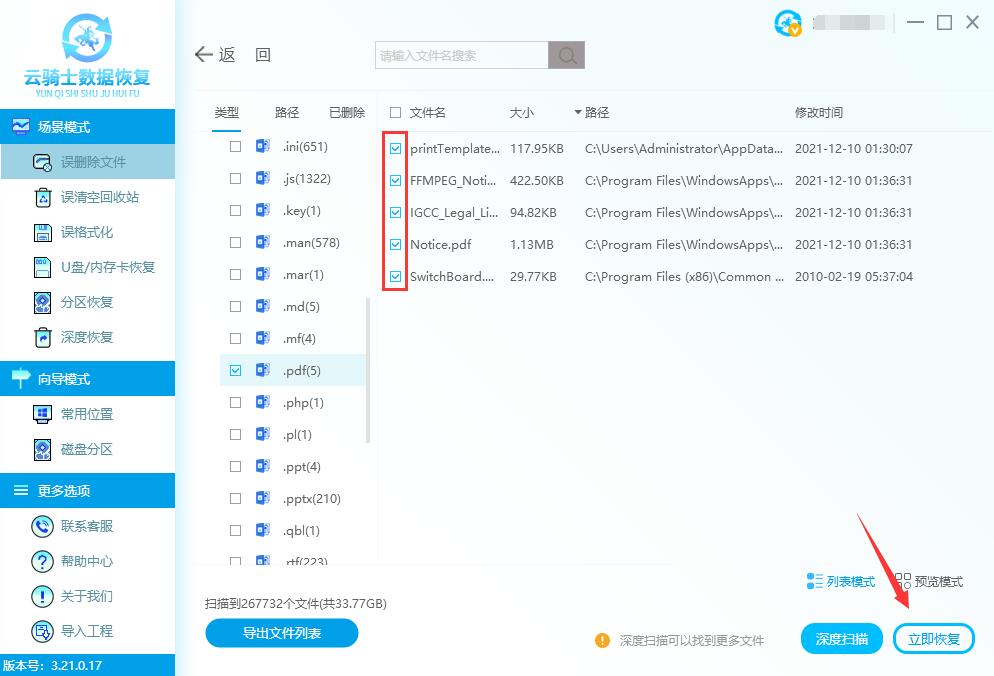
Task: Uncheck printTemplate file checkbox
Action: 396,148
